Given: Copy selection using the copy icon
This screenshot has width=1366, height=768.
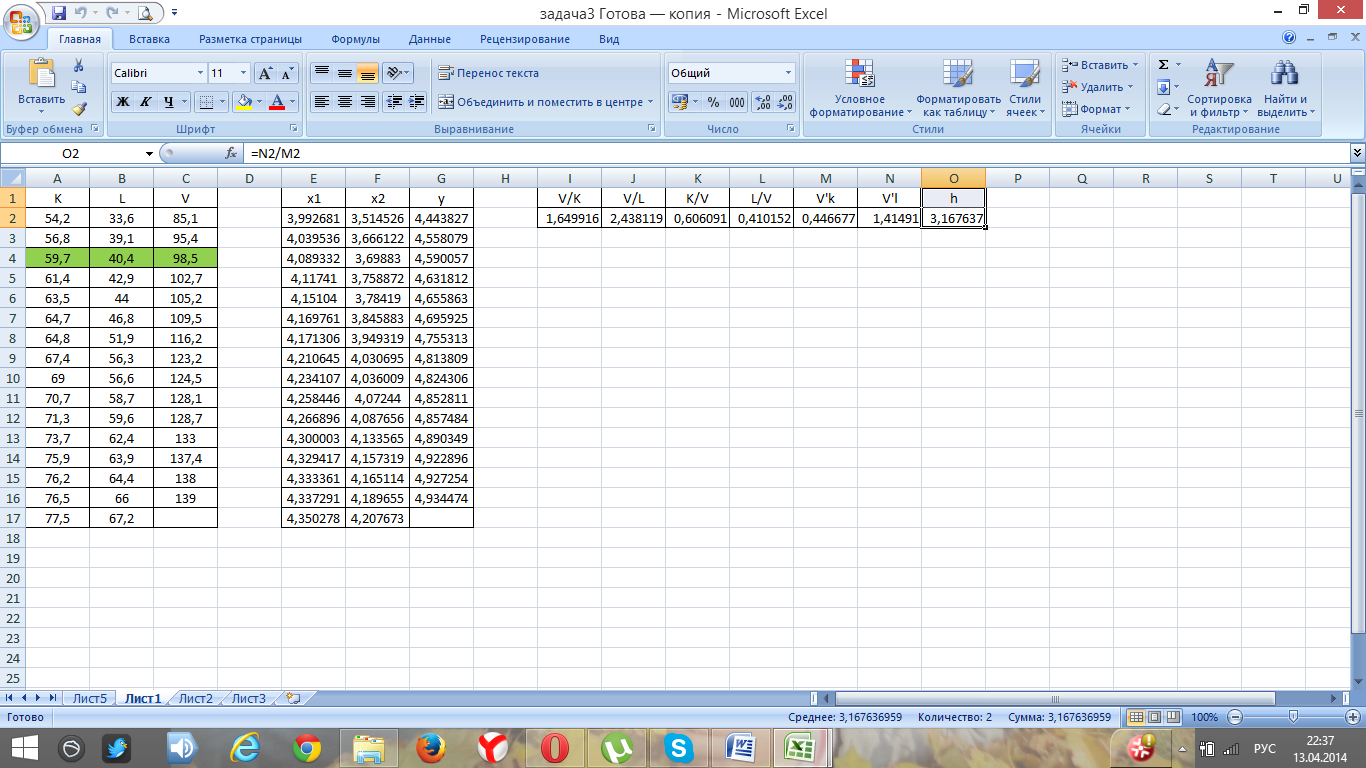Looking at the screenshot, I should (79, 87).
